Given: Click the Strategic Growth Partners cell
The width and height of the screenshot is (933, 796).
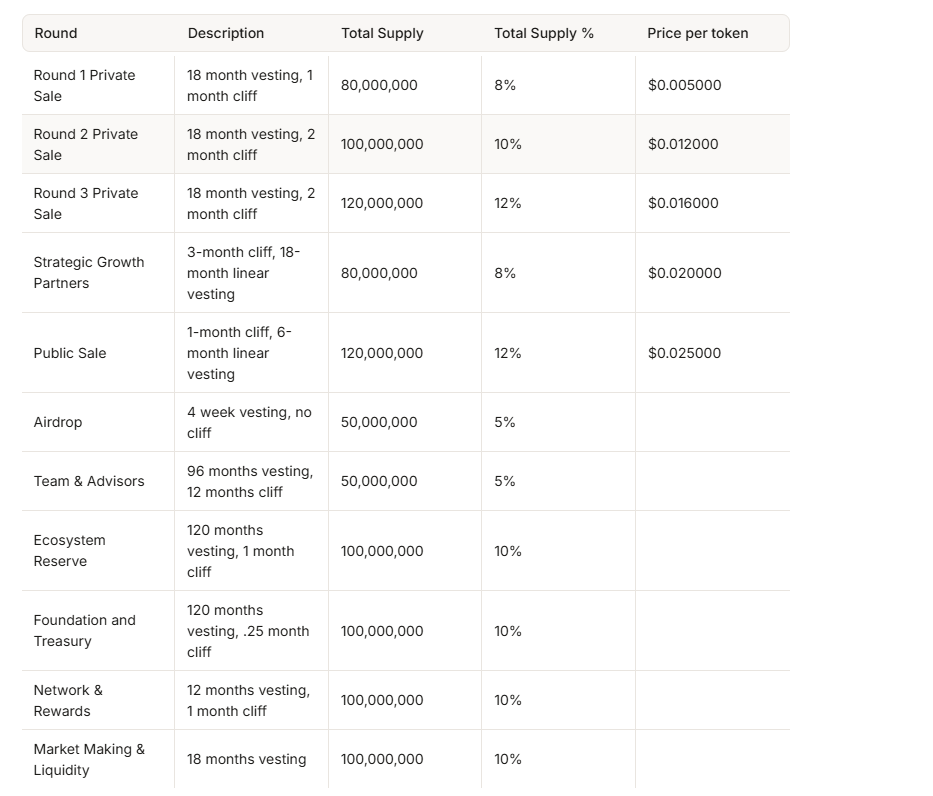Looking at the screenshot, I should [89, 272].
